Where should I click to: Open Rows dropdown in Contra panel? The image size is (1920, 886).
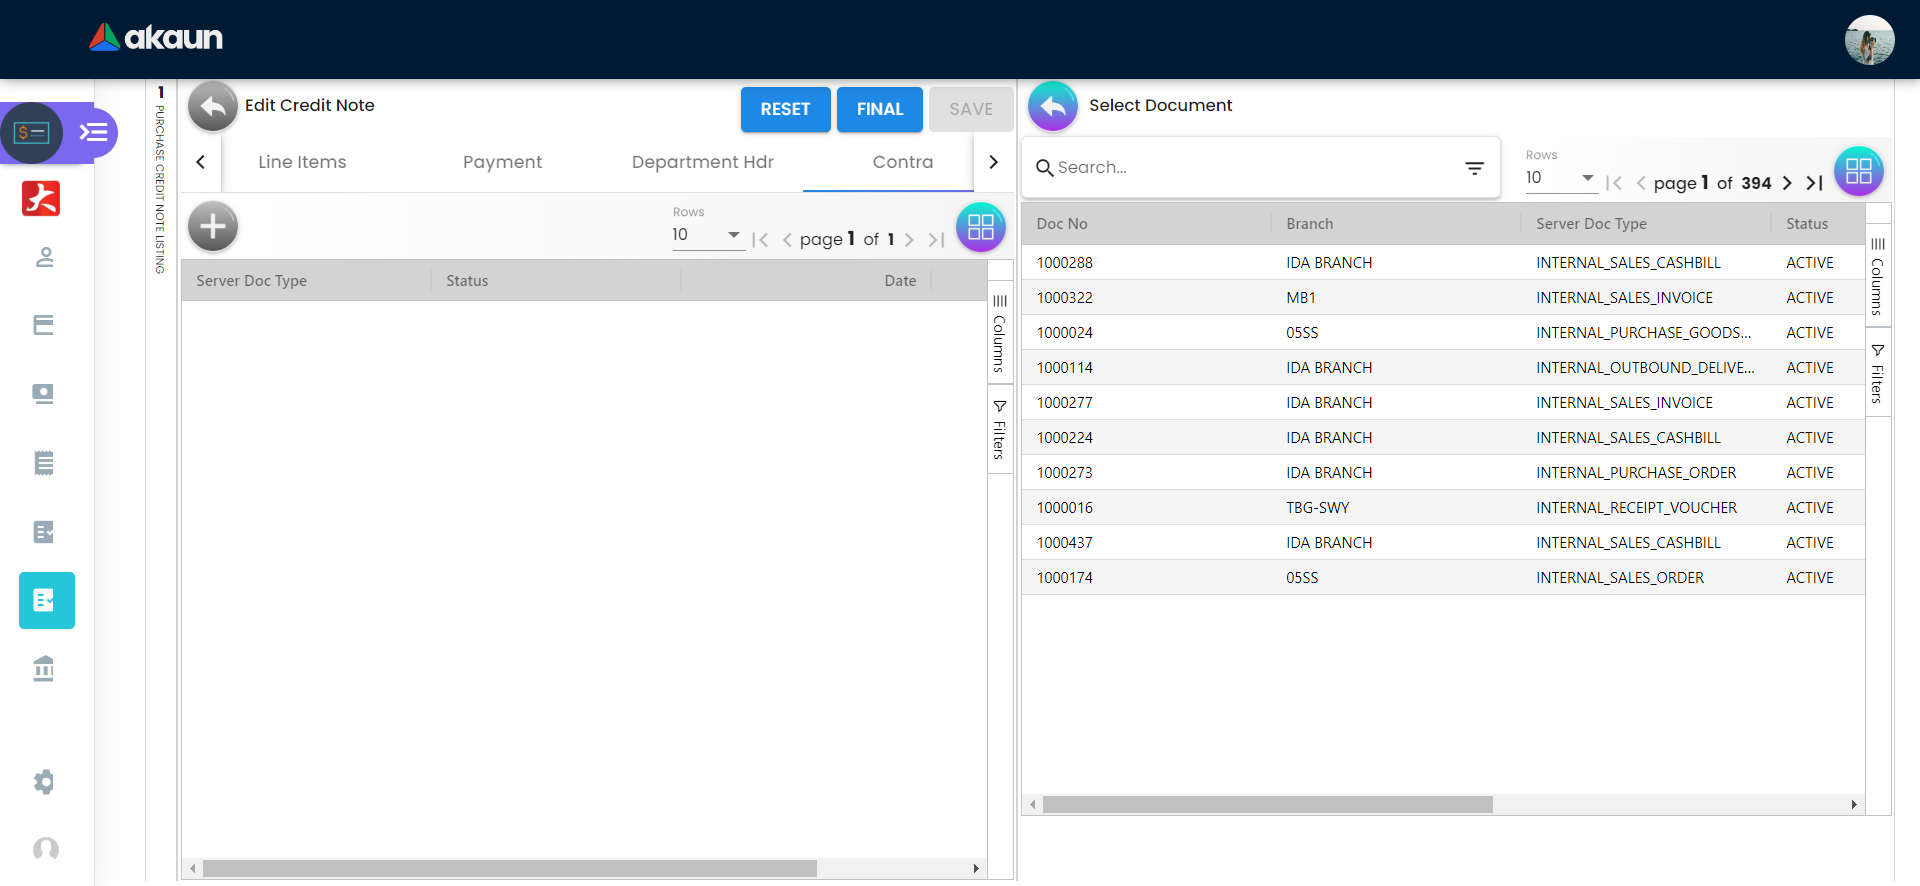click(x=706, y=235)
